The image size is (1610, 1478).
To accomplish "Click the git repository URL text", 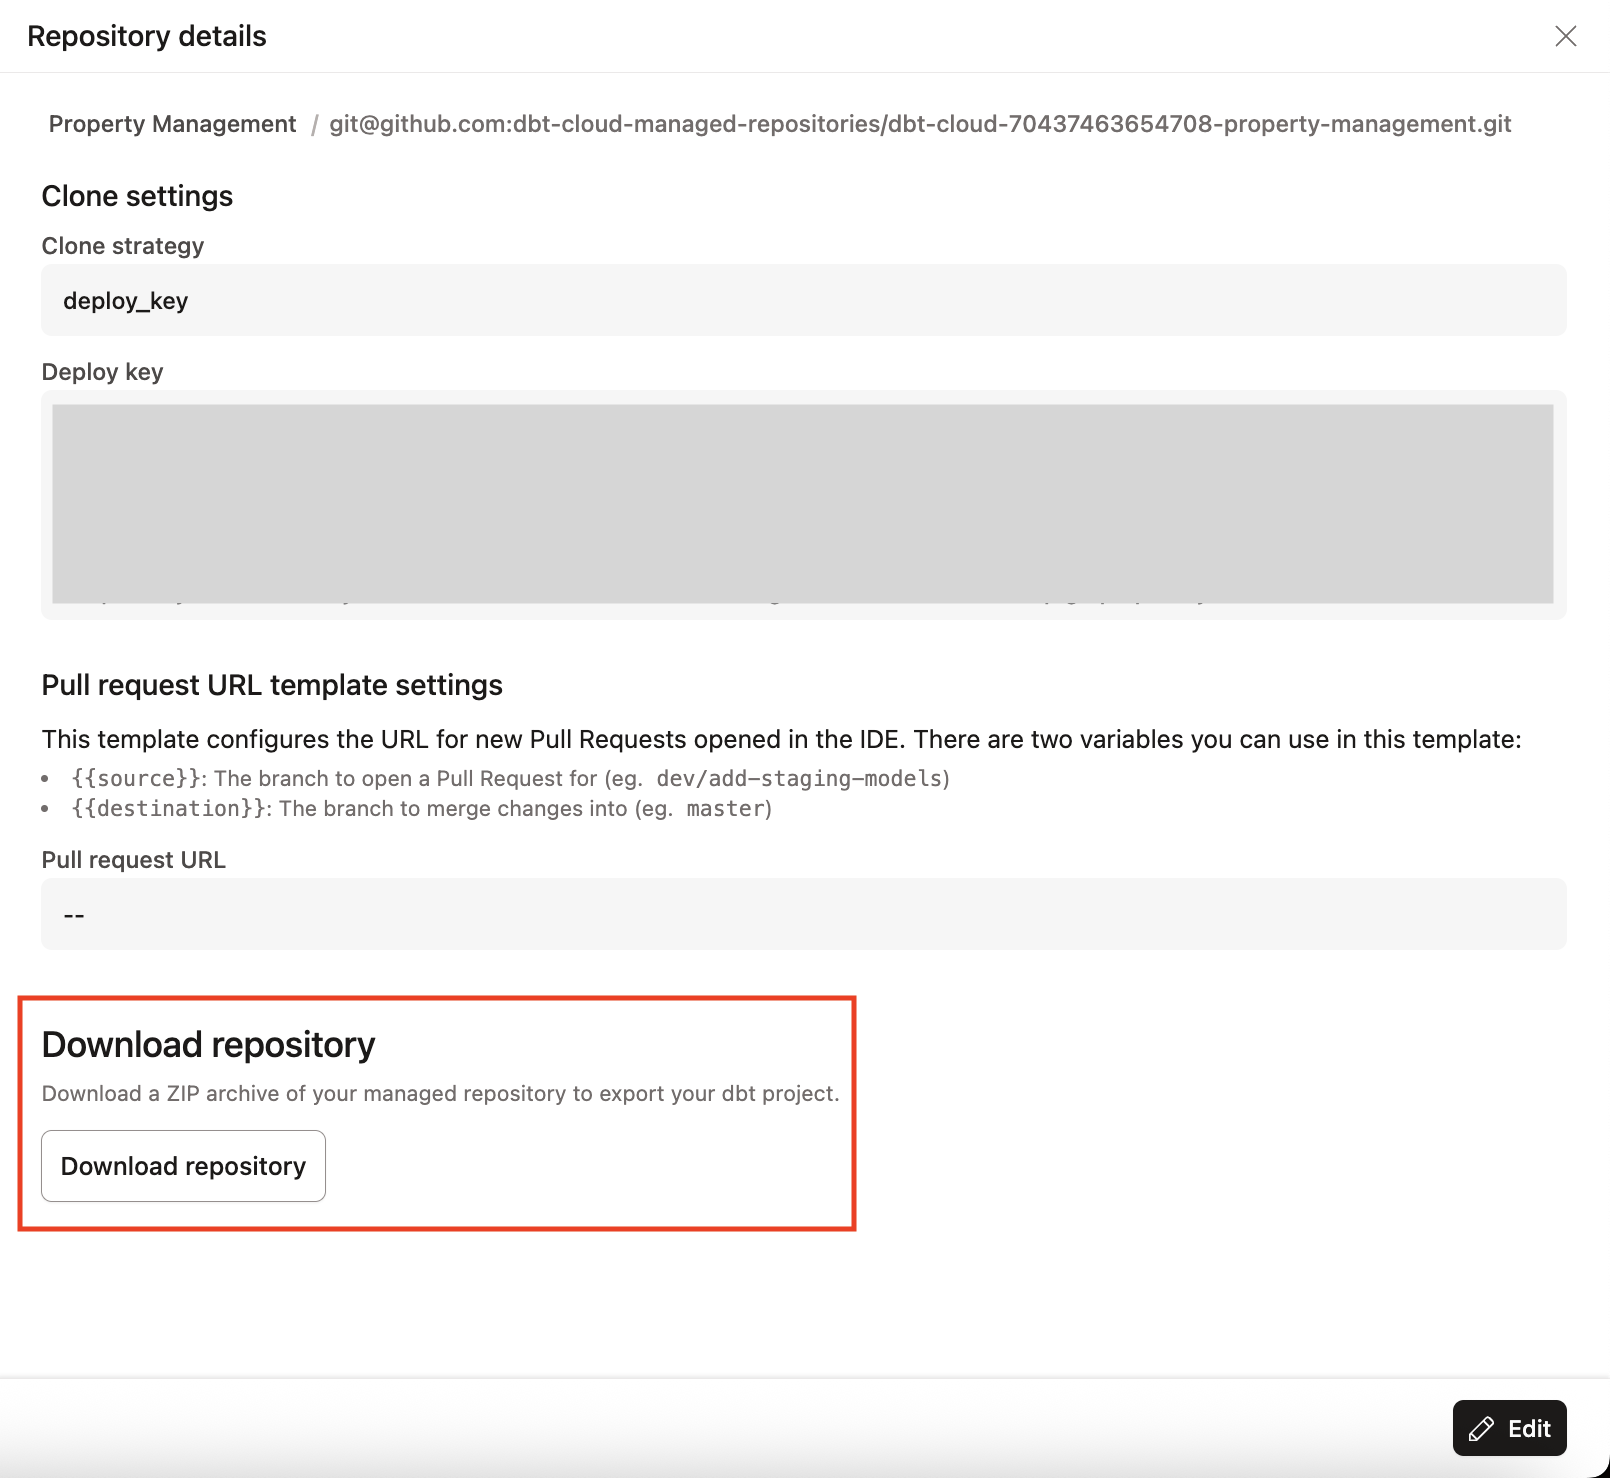I will (x=920, y=124).
